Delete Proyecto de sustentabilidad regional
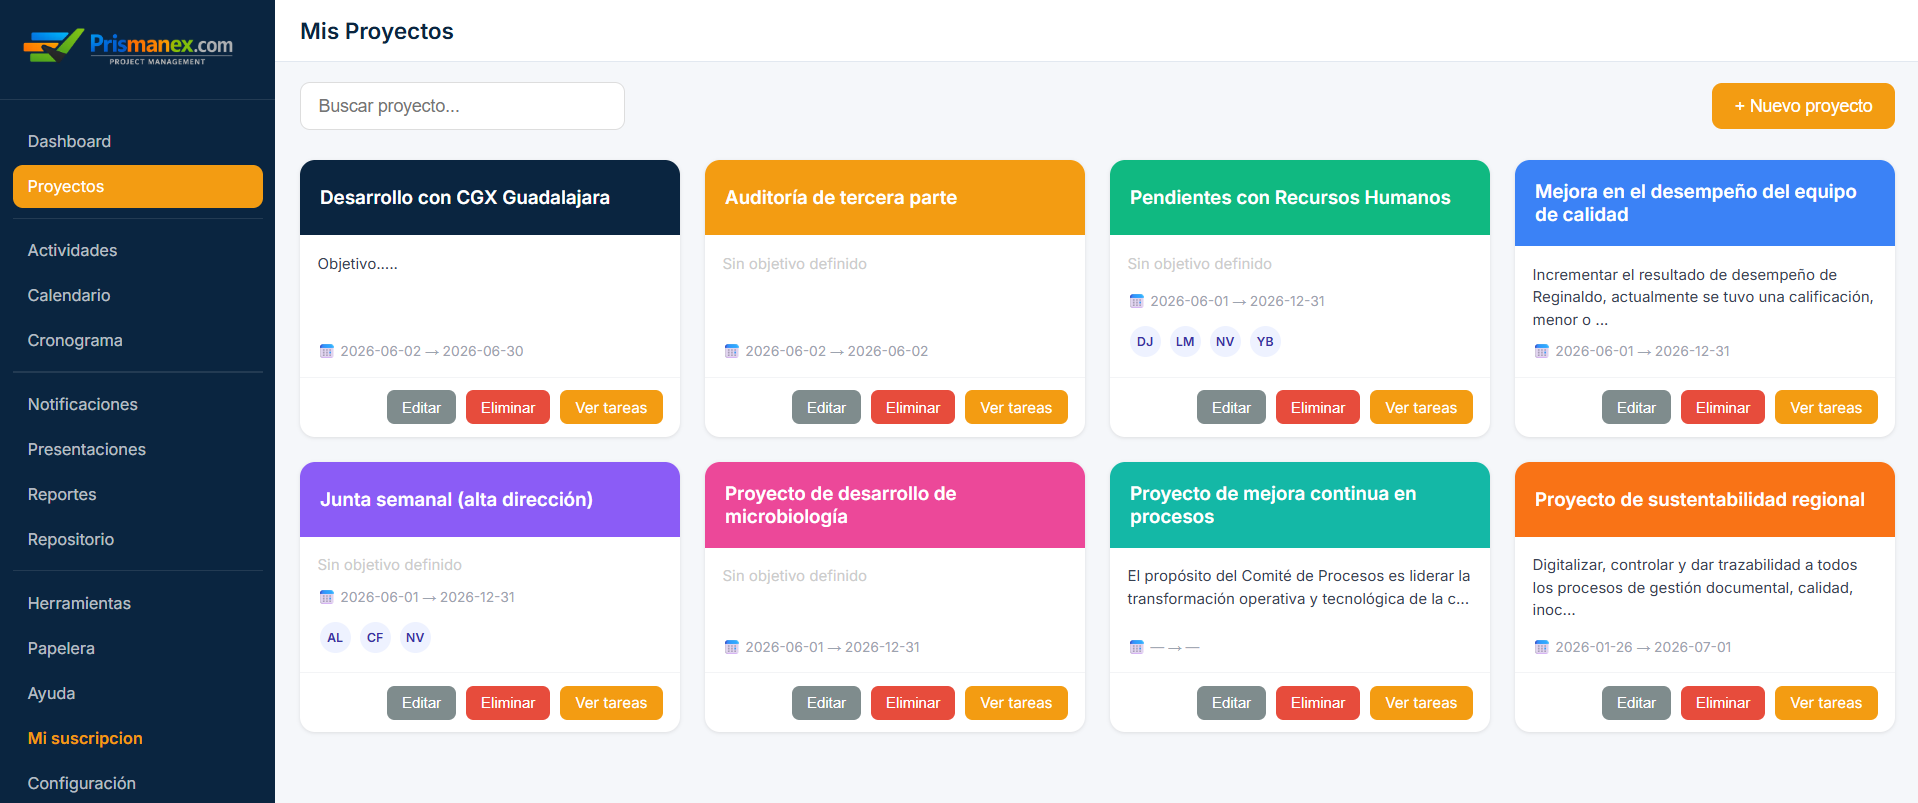The height and width of the screenshot is (803, 1918). tap(1723, 703)
